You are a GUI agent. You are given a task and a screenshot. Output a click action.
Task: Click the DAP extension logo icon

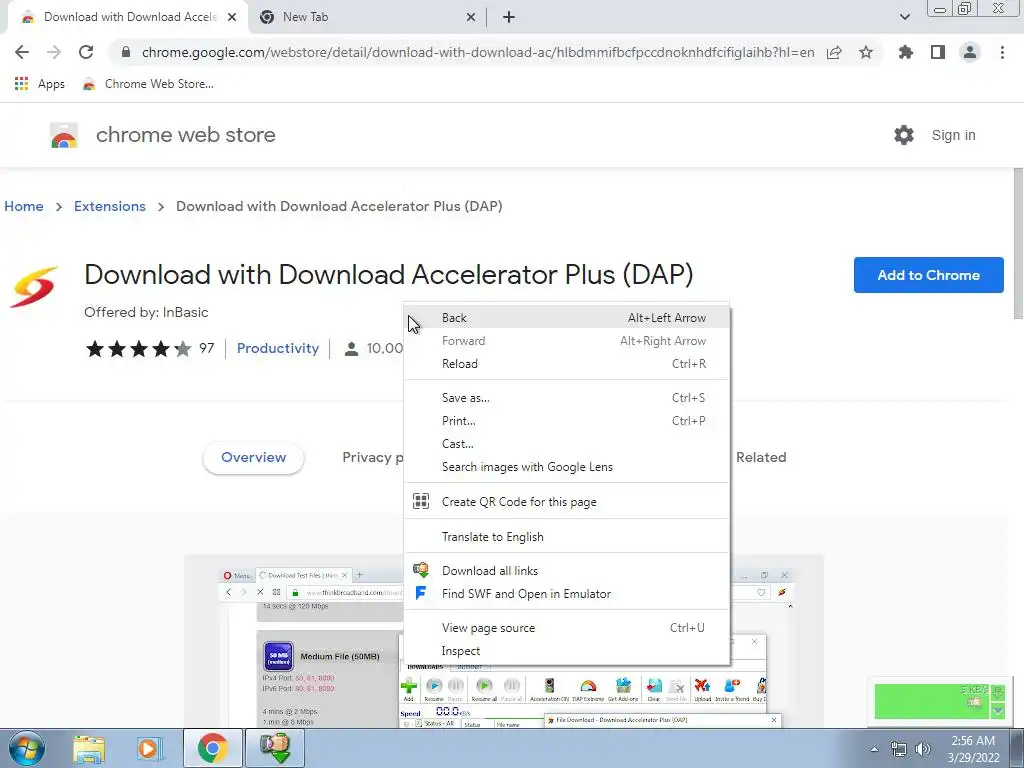(x=33, y=287)
